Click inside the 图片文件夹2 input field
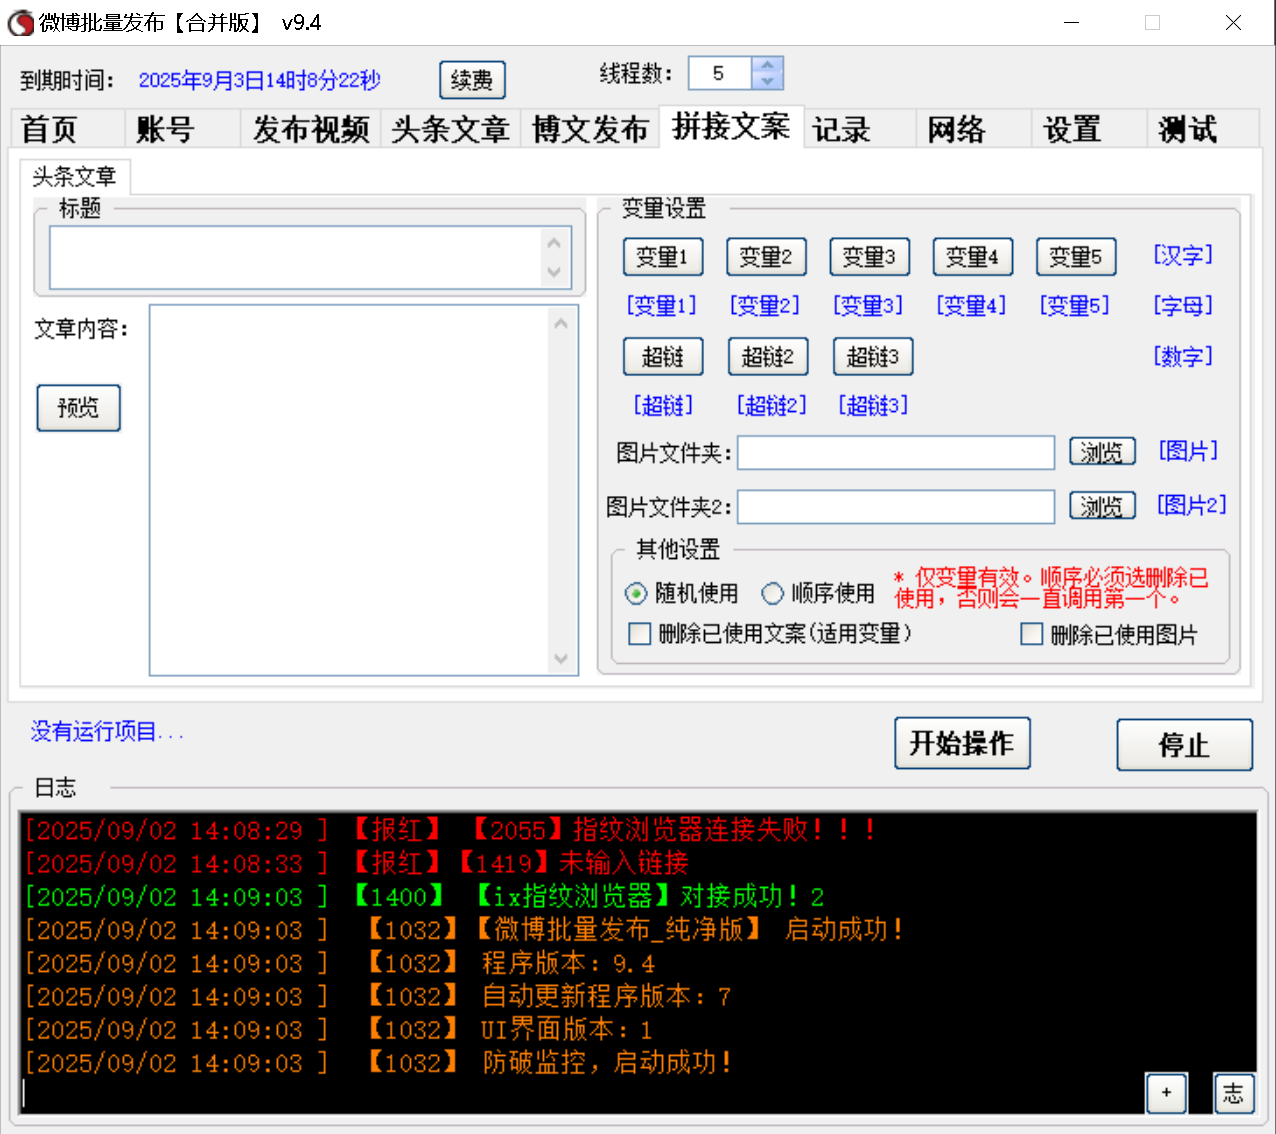 [895, 506]
